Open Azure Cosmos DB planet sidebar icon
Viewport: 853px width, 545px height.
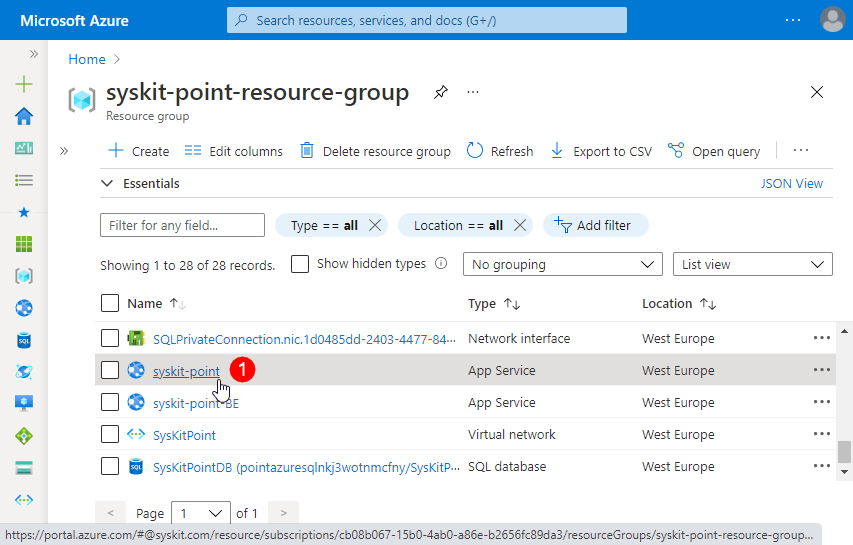[x=24, y=372]
